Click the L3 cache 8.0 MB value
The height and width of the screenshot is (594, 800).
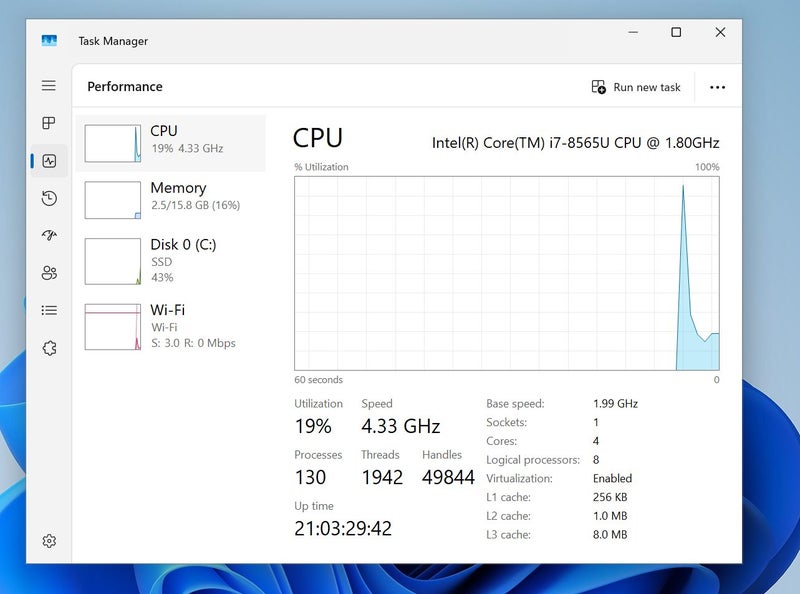(610, 535)
